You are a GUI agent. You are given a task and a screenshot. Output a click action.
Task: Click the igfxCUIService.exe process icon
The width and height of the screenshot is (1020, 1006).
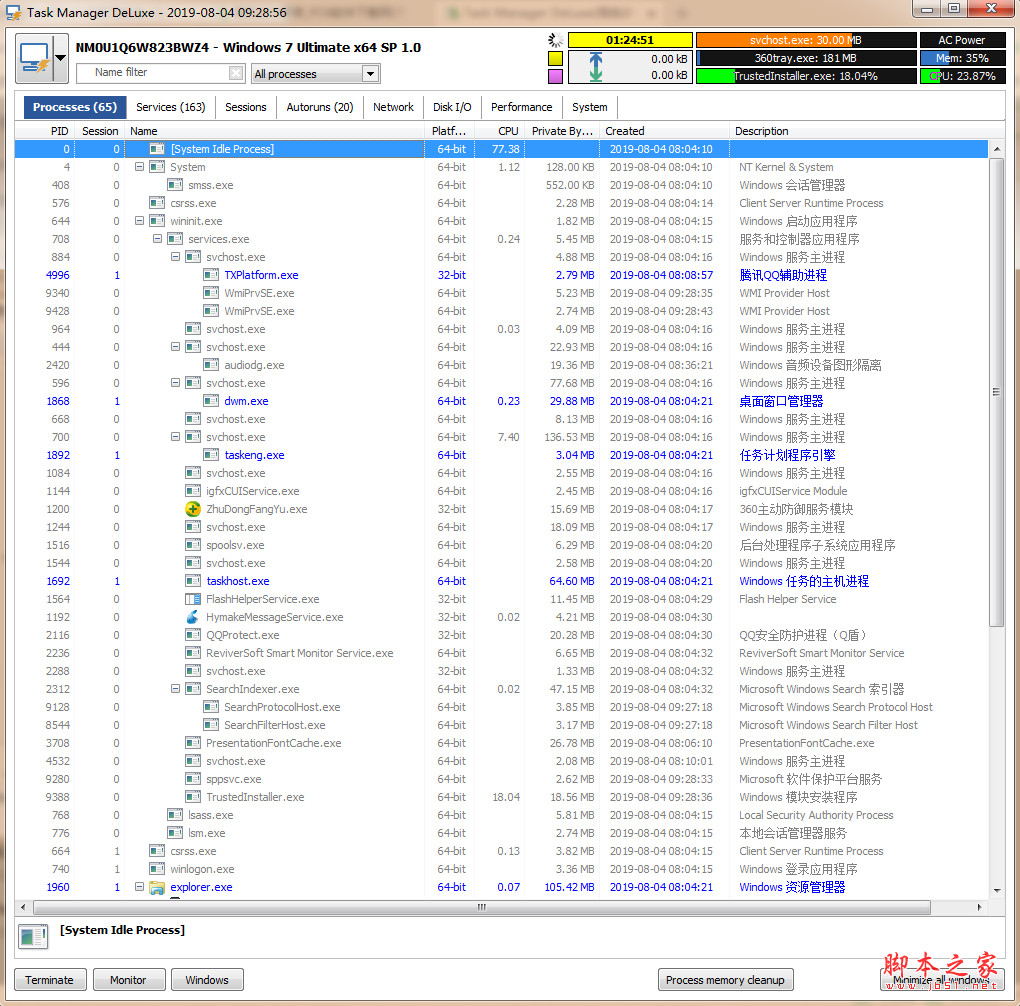(193, 491)
